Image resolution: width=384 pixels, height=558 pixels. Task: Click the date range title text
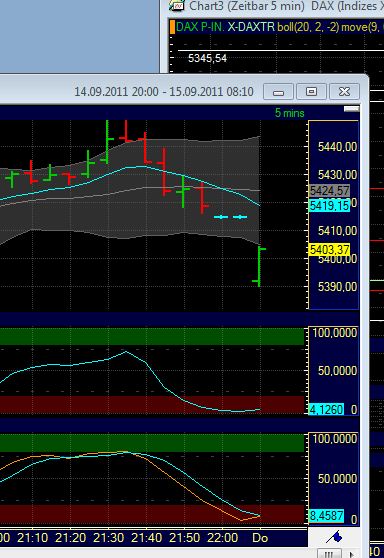(x=164, y=92)
